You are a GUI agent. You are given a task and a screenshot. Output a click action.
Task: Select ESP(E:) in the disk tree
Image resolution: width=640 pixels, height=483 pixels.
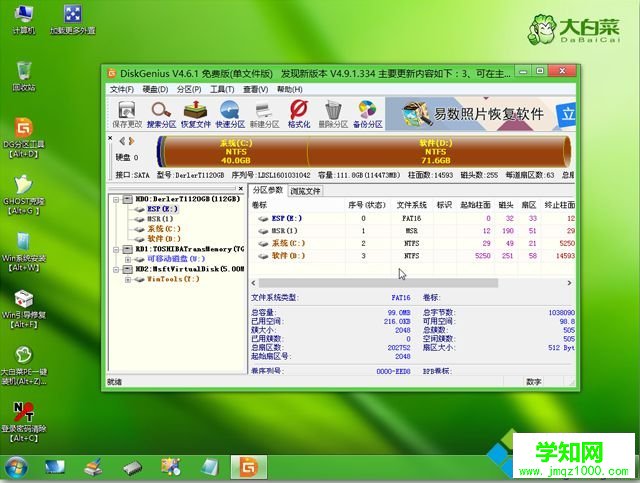pyautogui.click(x=162, y=209)
